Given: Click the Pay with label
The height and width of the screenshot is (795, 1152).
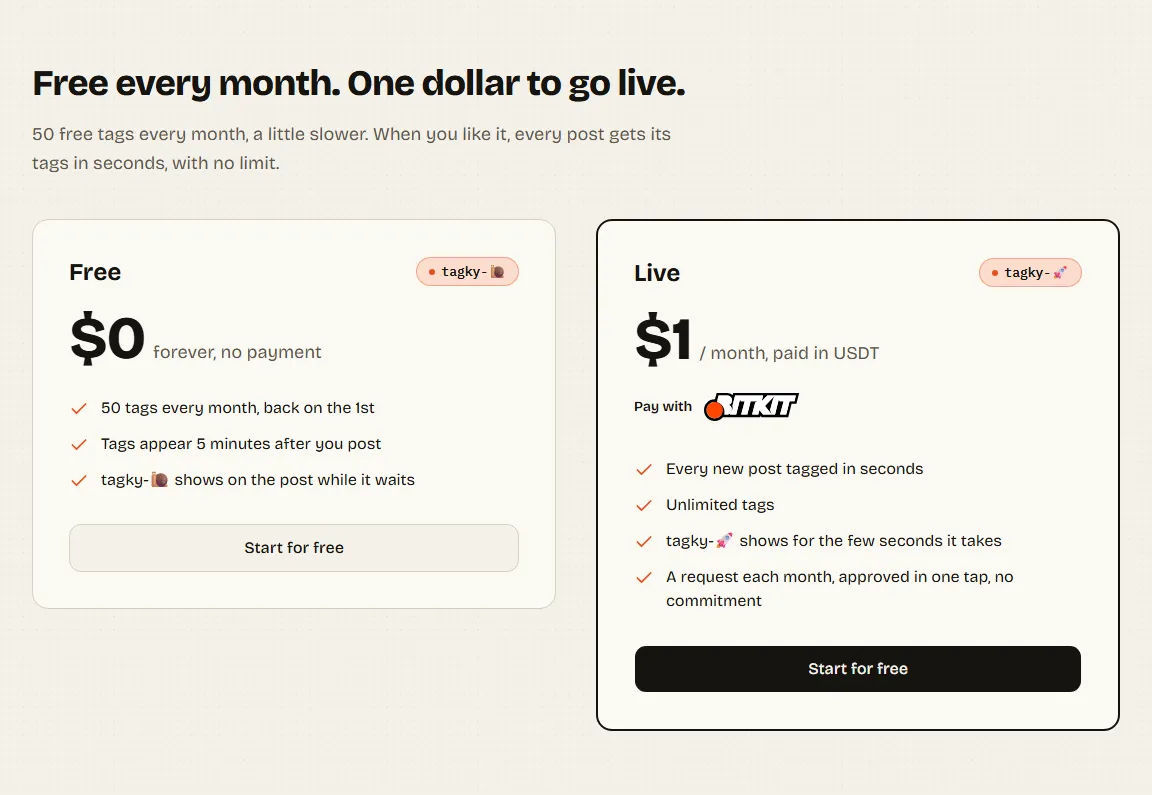Looking at the screenshot, I should click(663, 406).
